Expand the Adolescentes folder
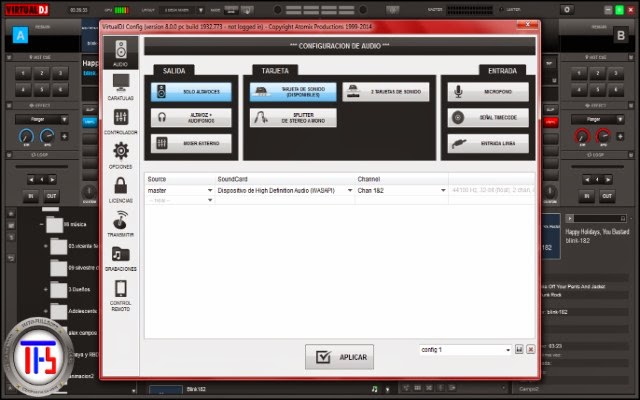This screenshot has width=640, height=400. click(x=46, y=311)
